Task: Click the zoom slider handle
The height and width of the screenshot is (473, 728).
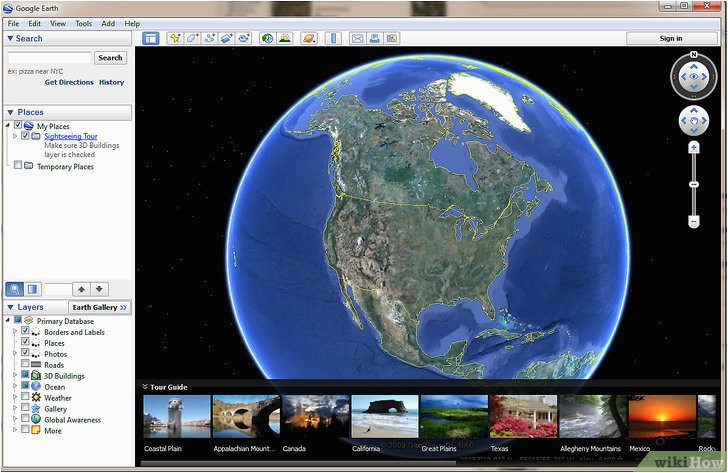Action: coord(694,185)
